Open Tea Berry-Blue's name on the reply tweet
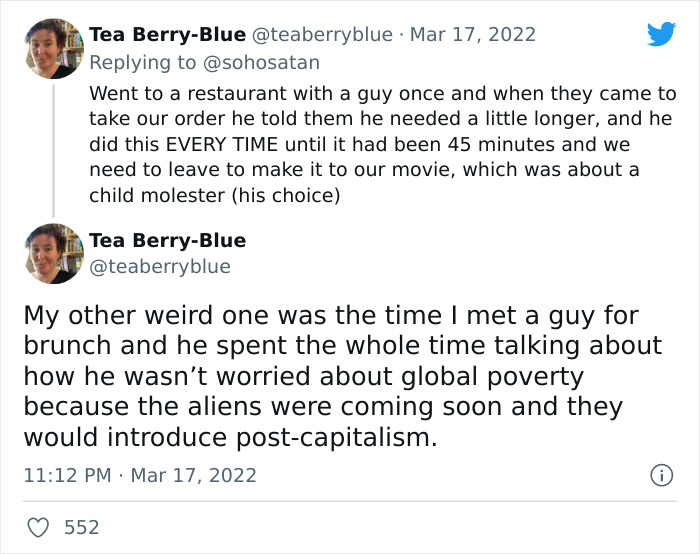 167,35
